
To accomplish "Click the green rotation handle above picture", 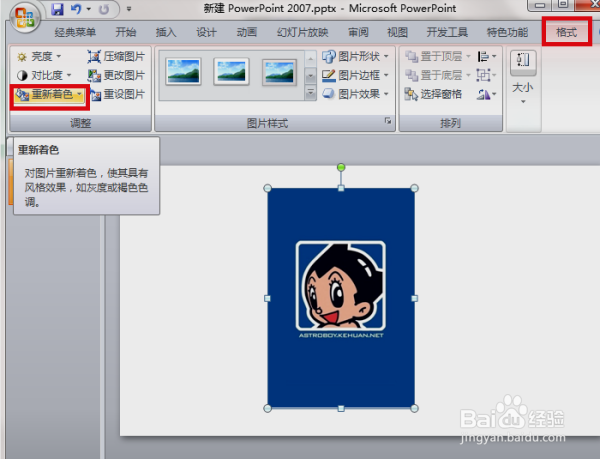I will 341,167.
